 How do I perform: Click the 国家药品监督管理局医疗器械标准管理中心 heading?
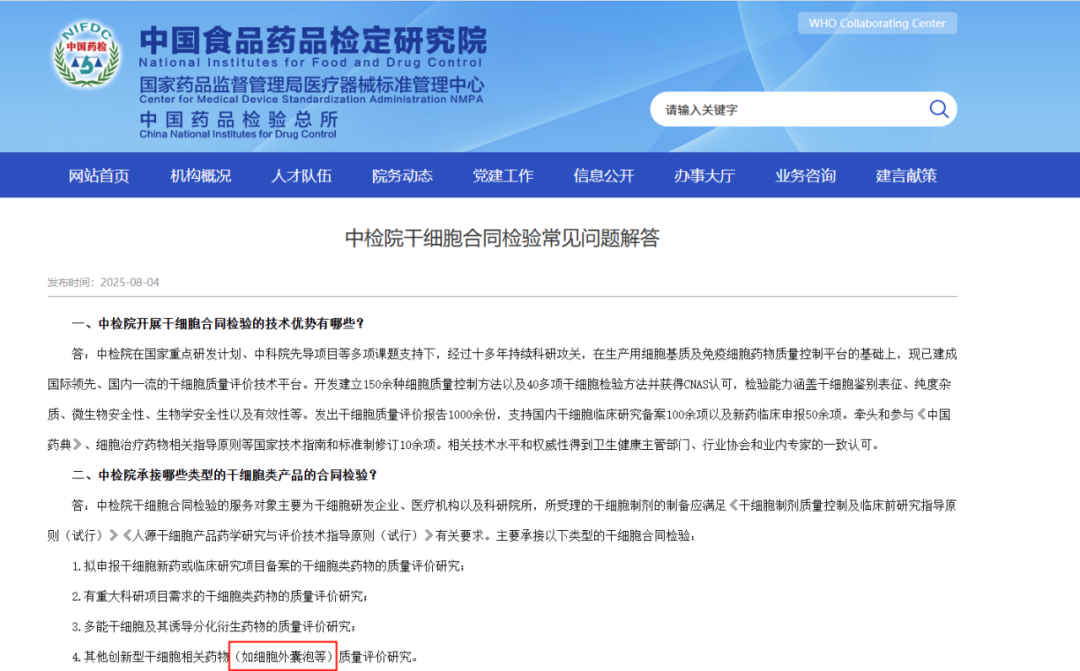click(311, 85)
